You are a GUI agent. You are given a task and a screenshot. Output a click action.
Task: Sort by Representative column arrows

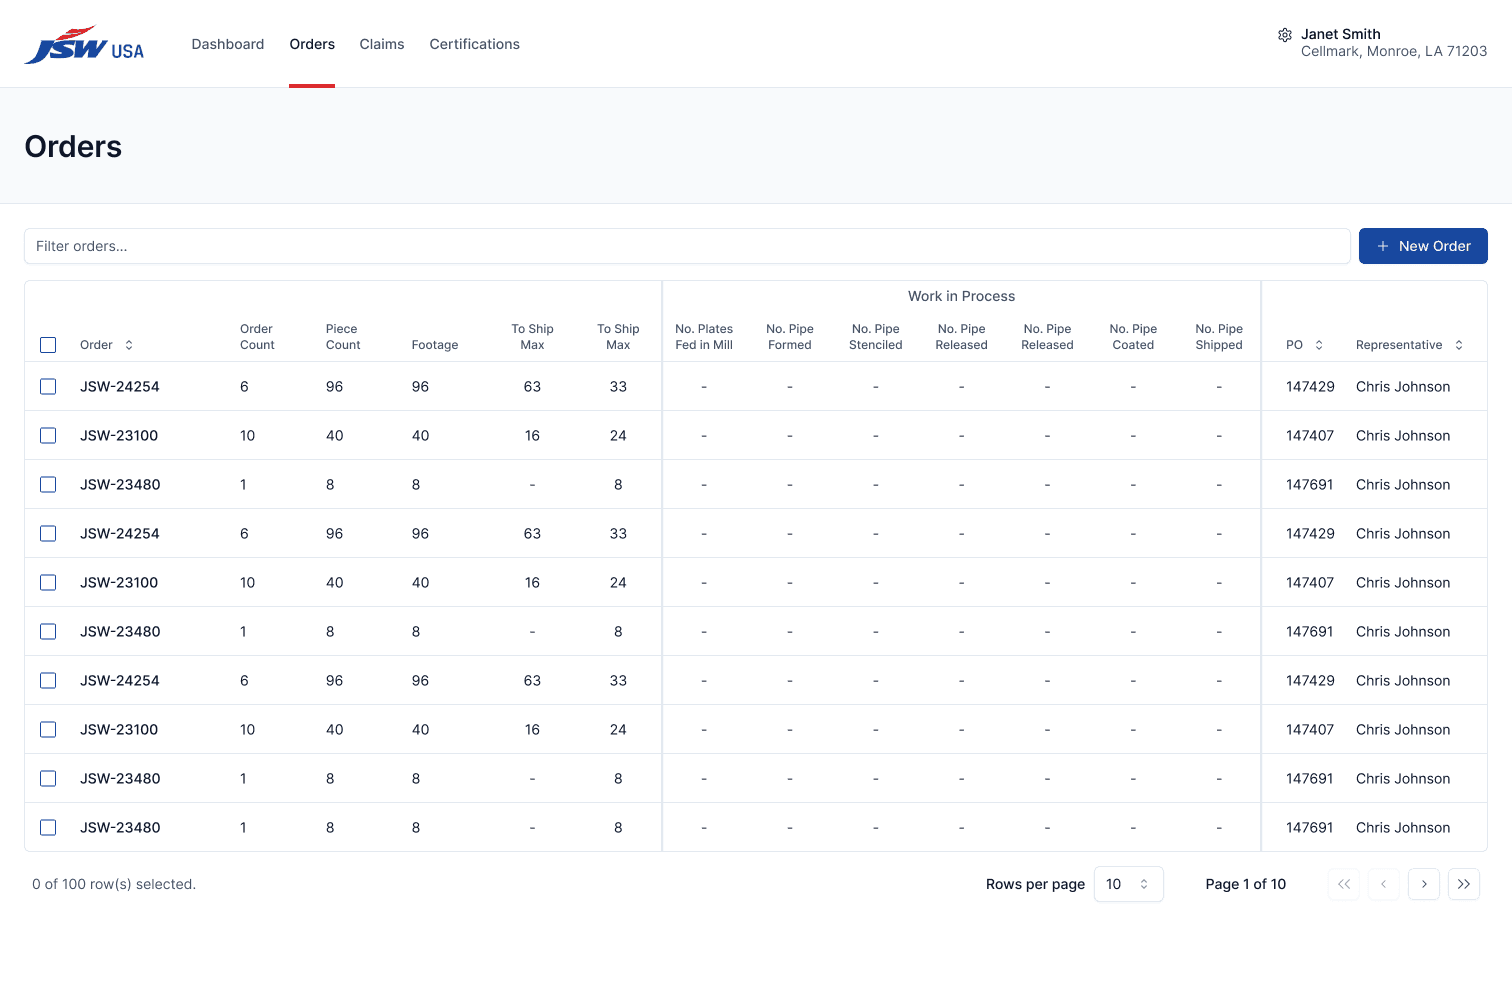tap(1459, 345)
